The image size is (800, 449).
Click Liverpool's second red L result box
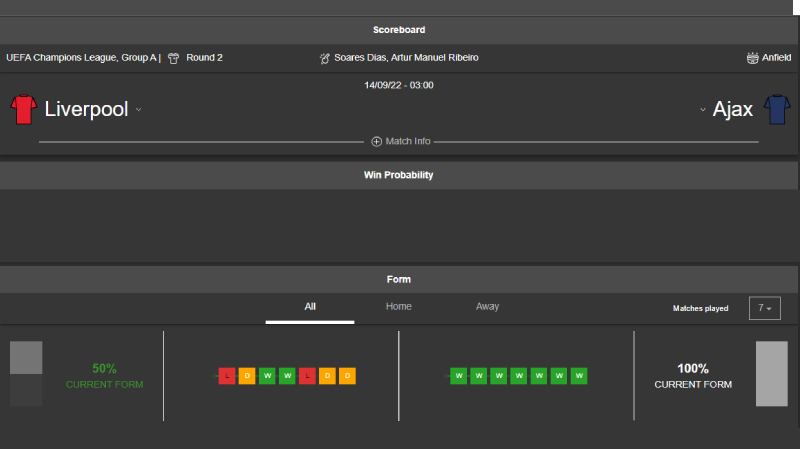pyautogui.click(x=307, y=376)
